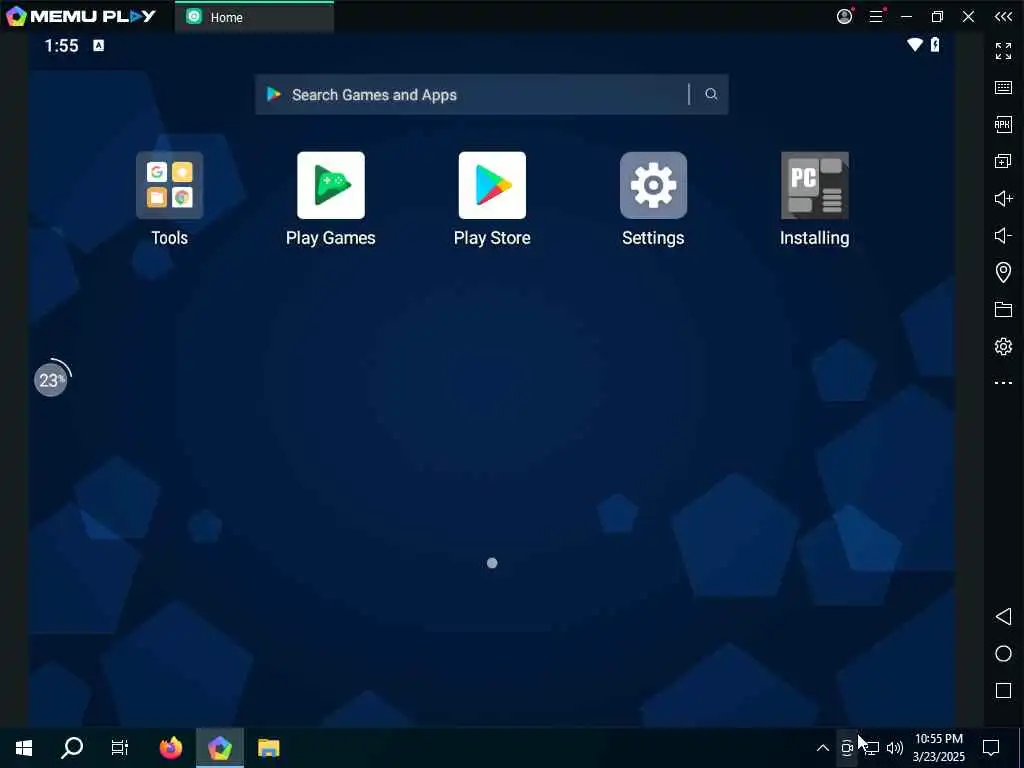Image resolution: width=1024 pixels, height=768 pixels.
Task: Tap the Android Back button
Action: tap(1003, 616)
